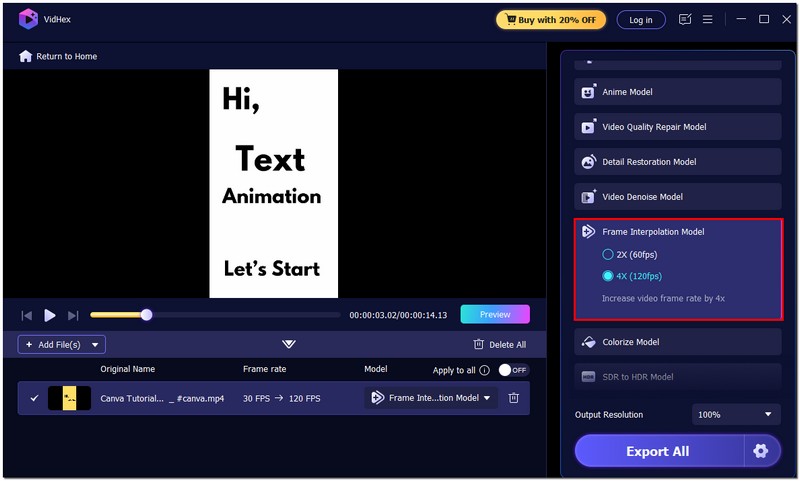Expand the Add File(s) dropdown
The width and height of the screenshot is (800, 481).
click(96, 344)
